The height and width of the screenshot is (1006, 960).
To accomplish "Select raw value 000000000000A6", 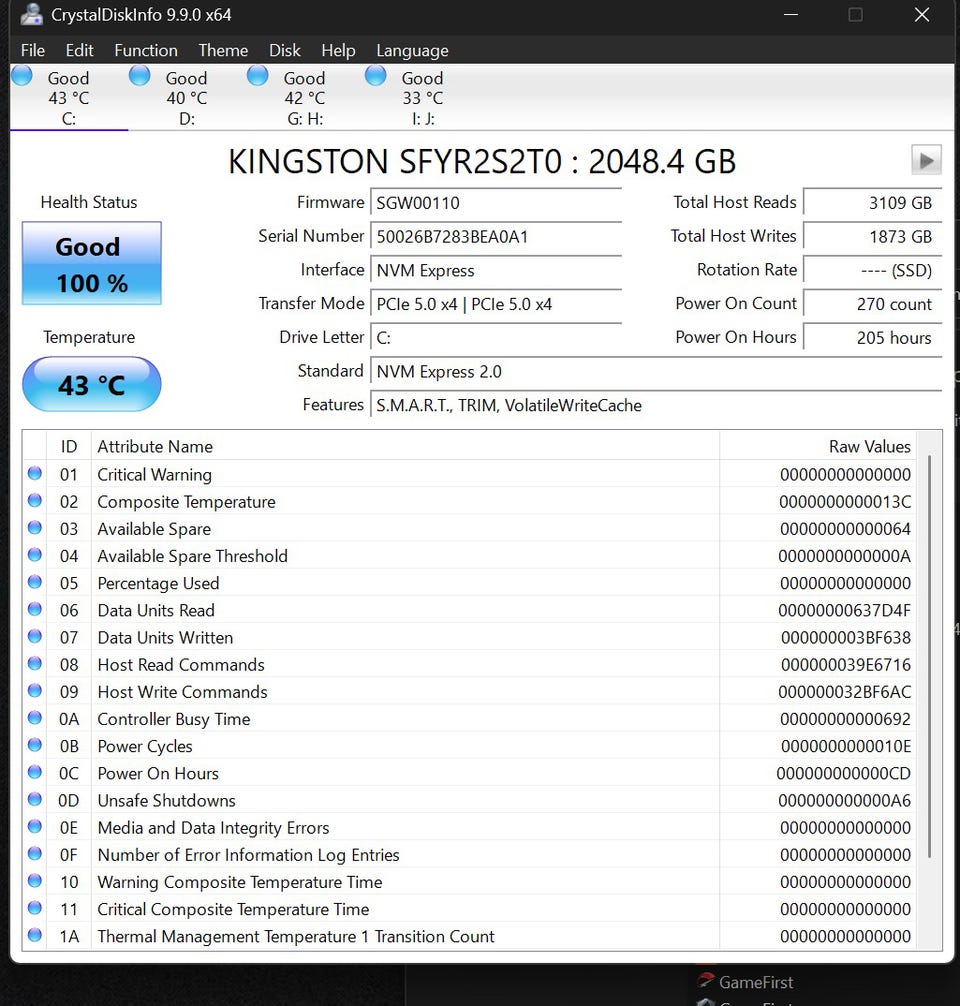I will pyautogui.click(x=844, y=801).
